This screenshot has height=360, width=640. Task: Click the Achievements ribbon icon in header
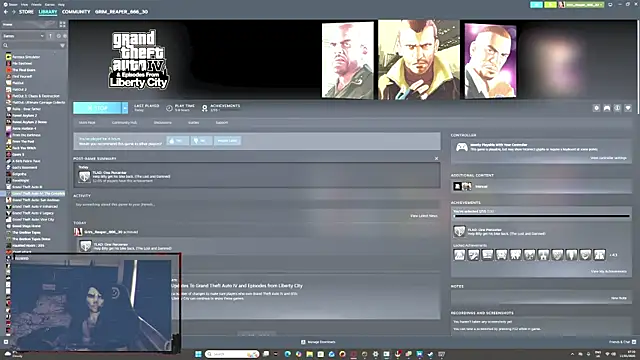tap(204, 108)
